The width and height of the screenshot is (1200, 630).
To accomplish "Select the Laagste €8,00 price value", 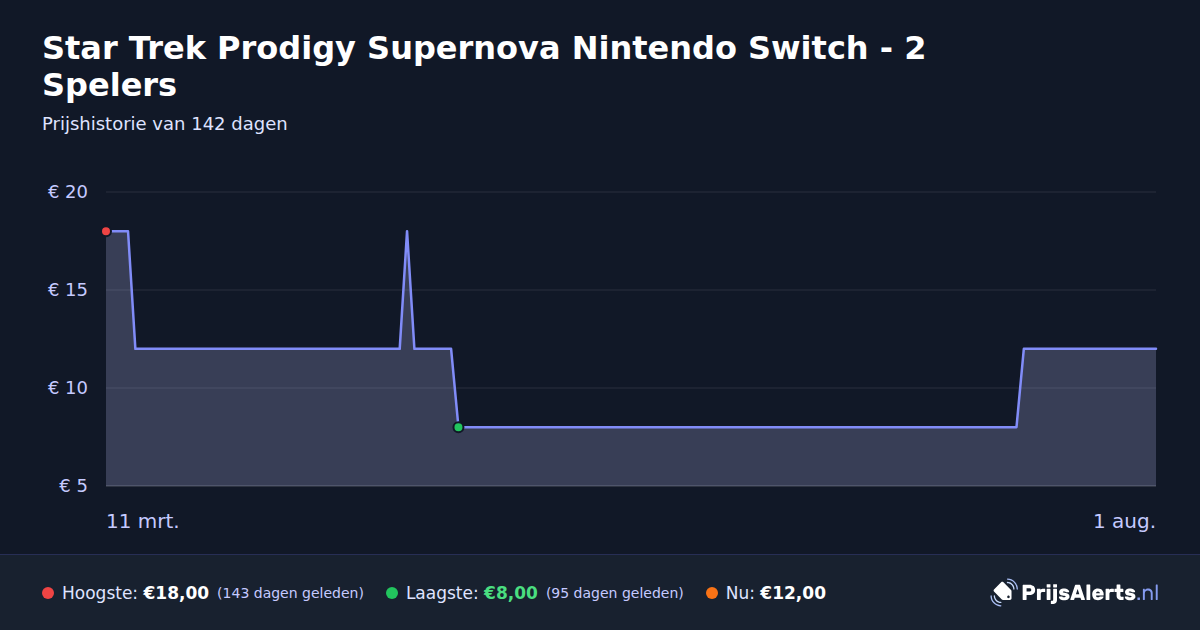I will 511,593.
